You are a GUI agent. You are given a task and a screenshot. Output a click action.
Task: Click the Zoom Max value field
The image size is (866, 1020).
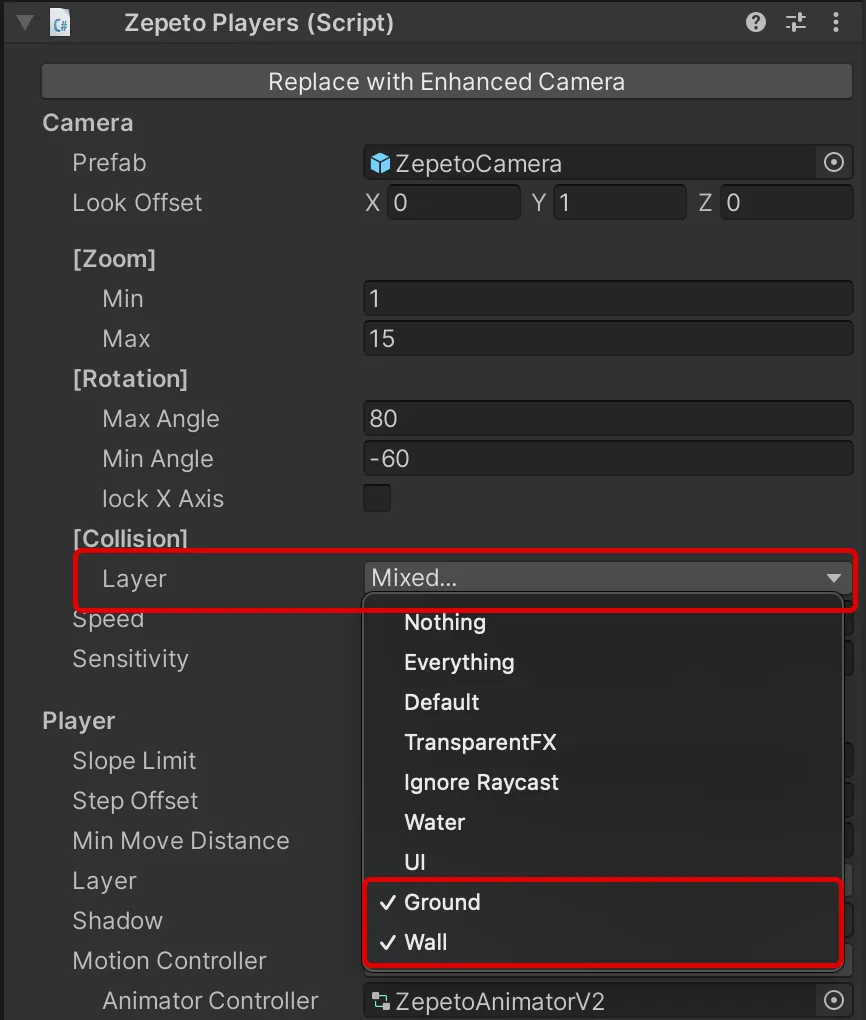pyautogui.click(x=608, y=338)
